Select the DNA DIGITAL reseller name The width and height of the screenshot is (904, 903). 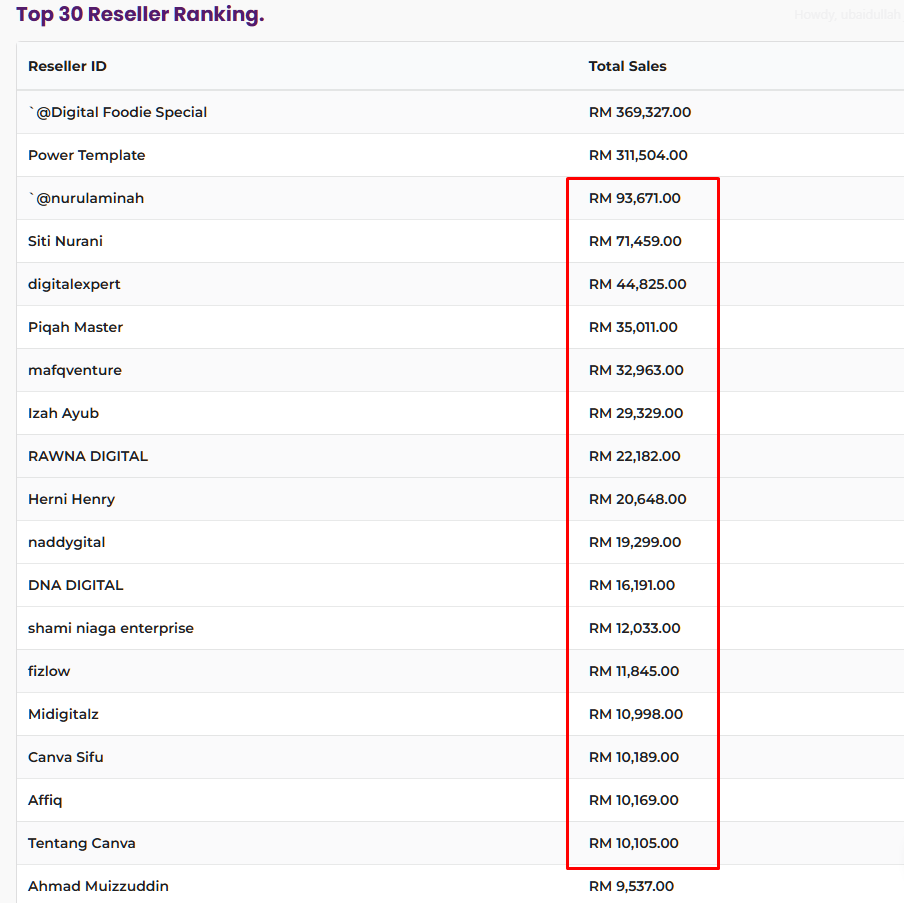click(76, 585)
